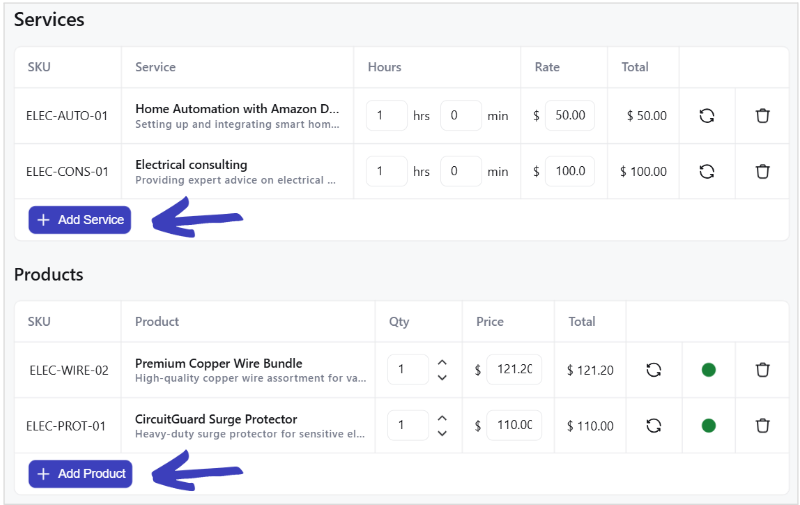This screenshot has height=505, width=800.
Task: Delete the Electrical consulting service row
Action: coord(762,171)
